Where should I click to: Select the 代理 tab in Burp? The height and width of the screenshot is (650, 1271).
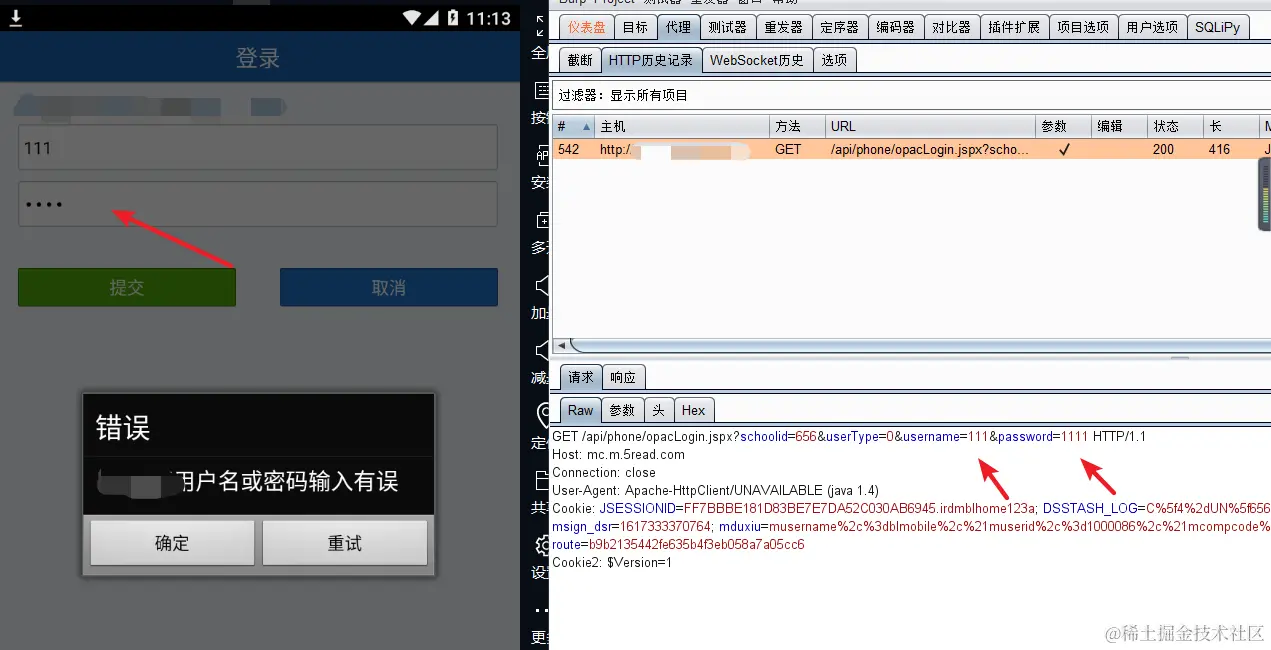click(x=678, y=27)
